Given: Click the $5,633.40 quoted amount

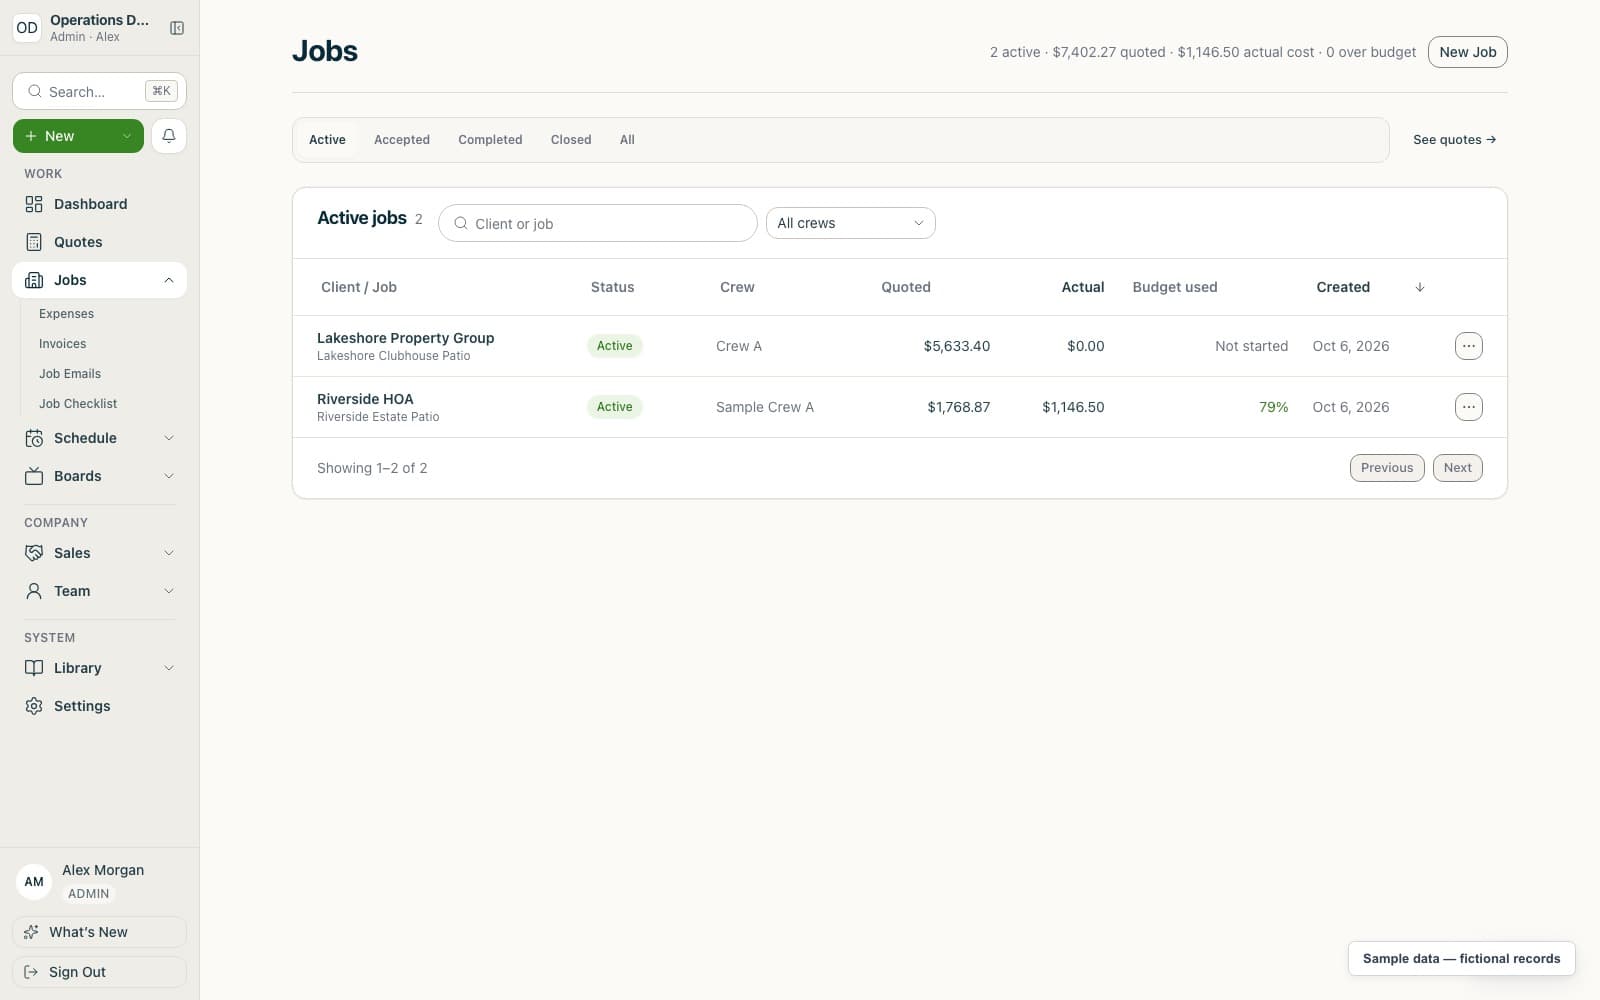Looking at the screenshot, I should 956,346.
